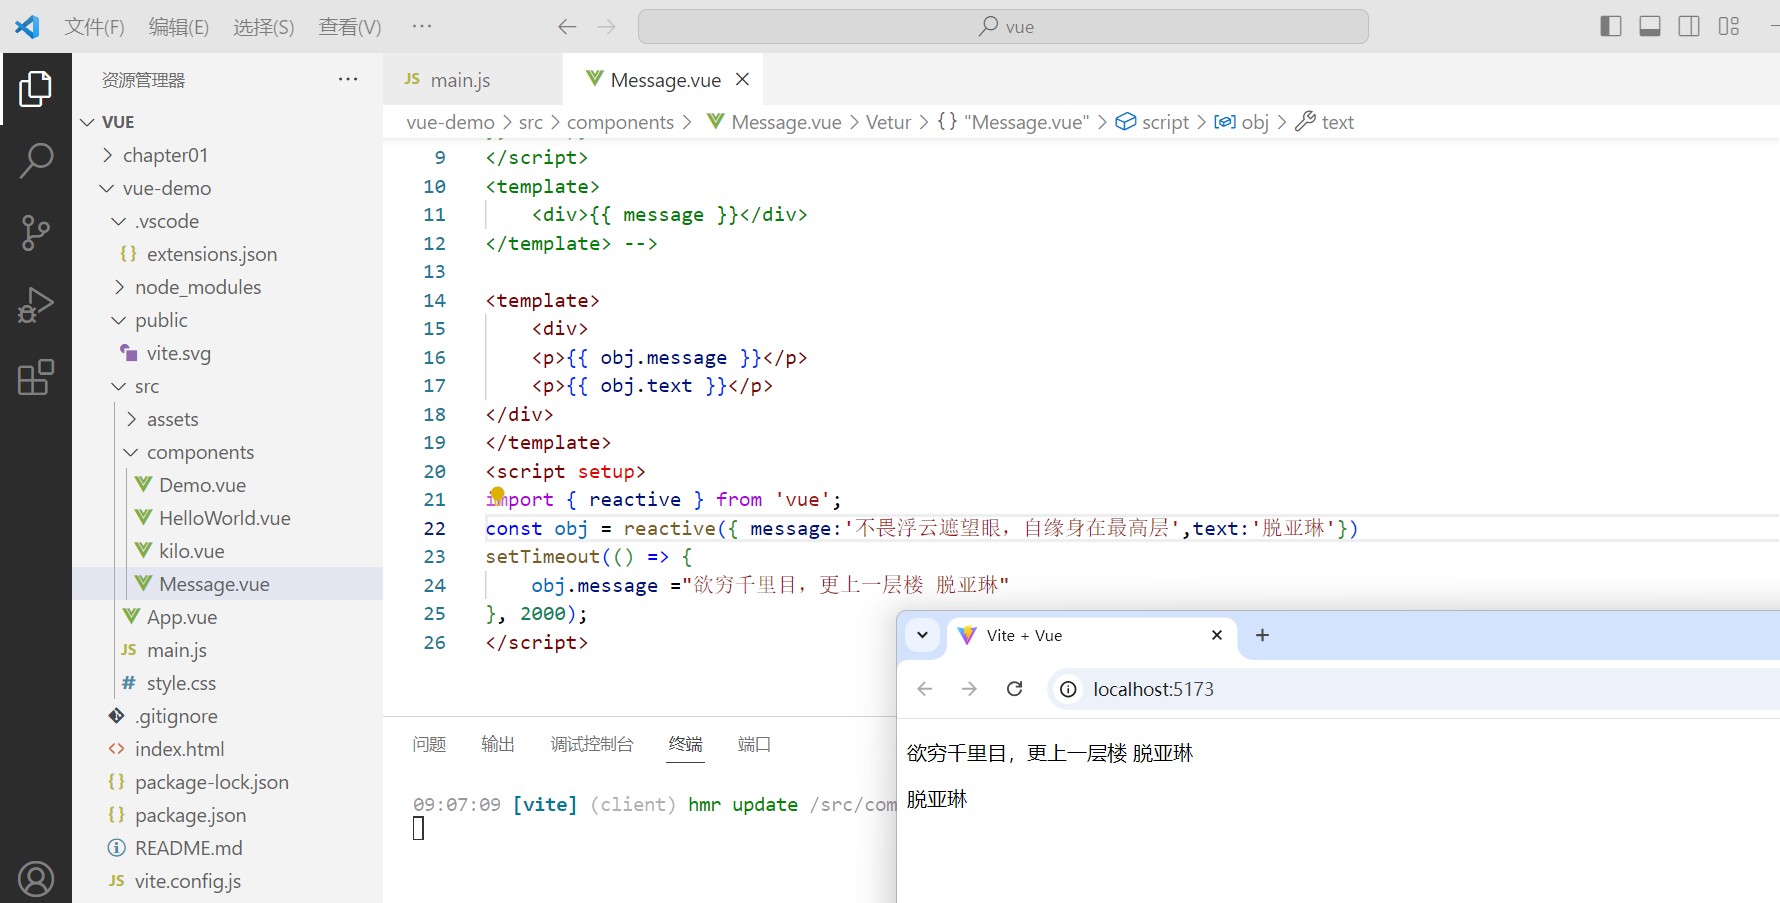Open vite.config.js in the file tree
Viewport: 1780px width, 903px height.
pyautogui.click(x=227, y=881)
